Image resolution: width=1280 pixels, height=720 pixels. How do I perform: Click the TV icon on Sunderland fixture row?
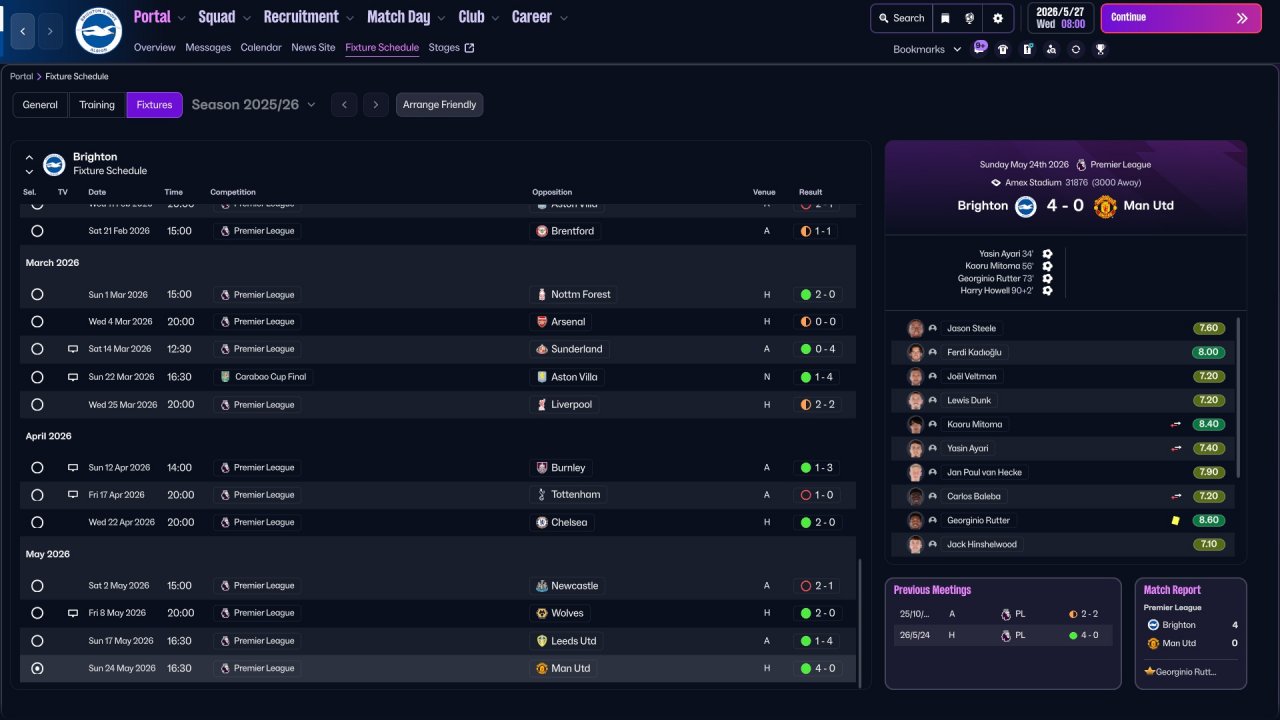point(73,349)
